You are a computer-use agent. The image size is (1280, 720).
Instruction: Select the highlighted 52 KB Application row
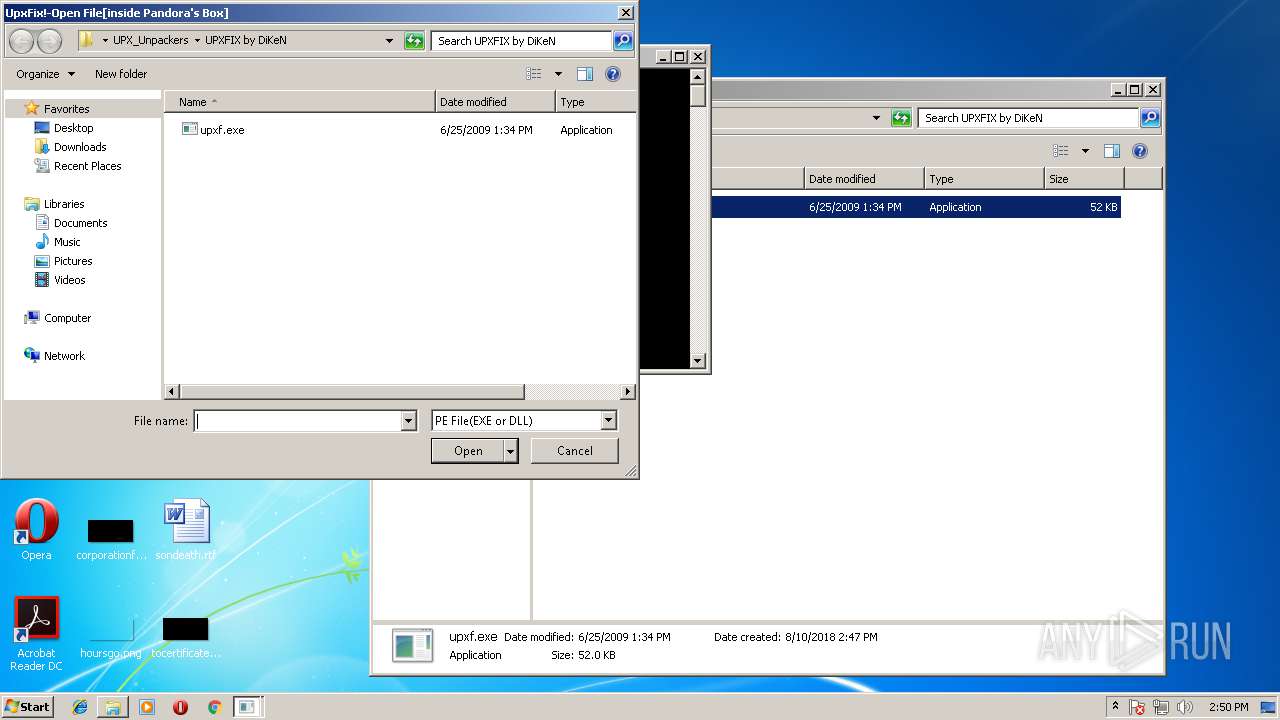(x=915, y=207)
